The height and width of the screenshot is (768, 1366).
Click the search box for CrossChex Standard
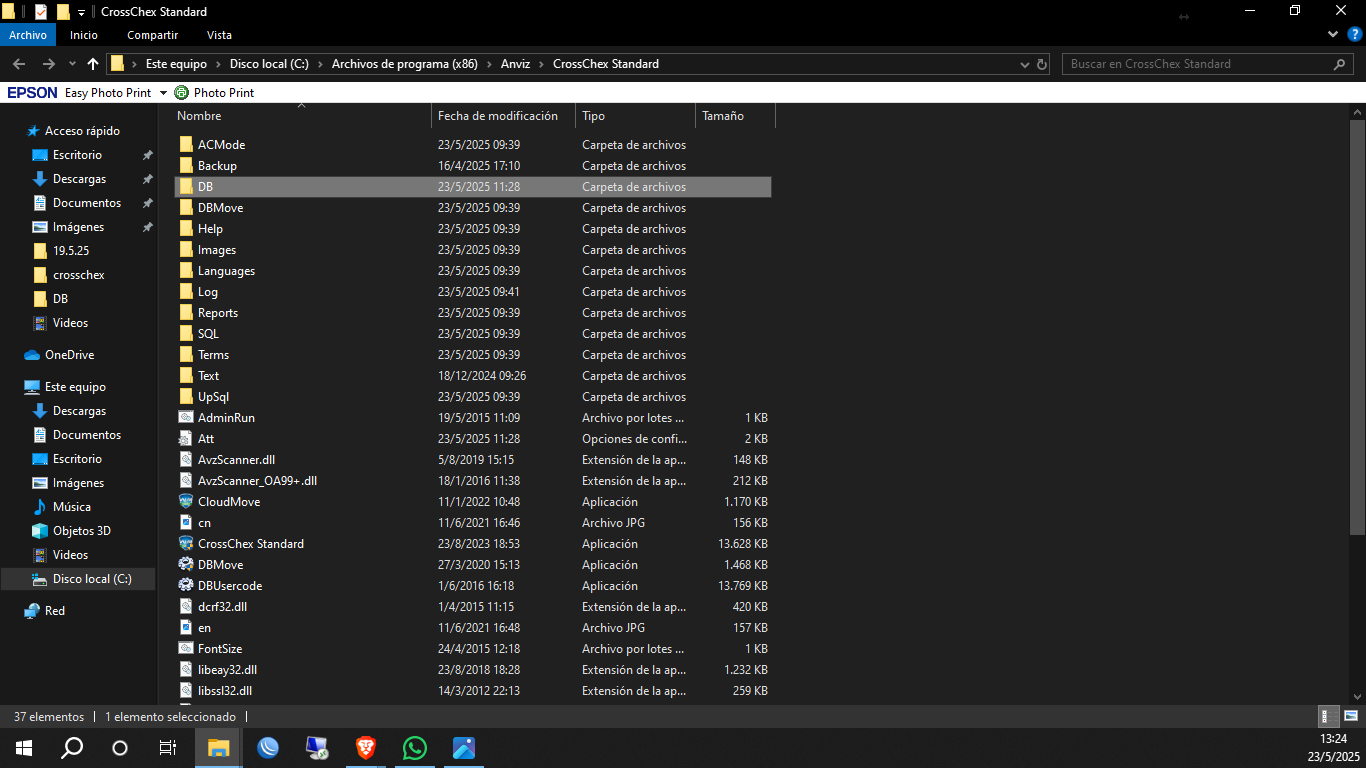point(1208,64)
